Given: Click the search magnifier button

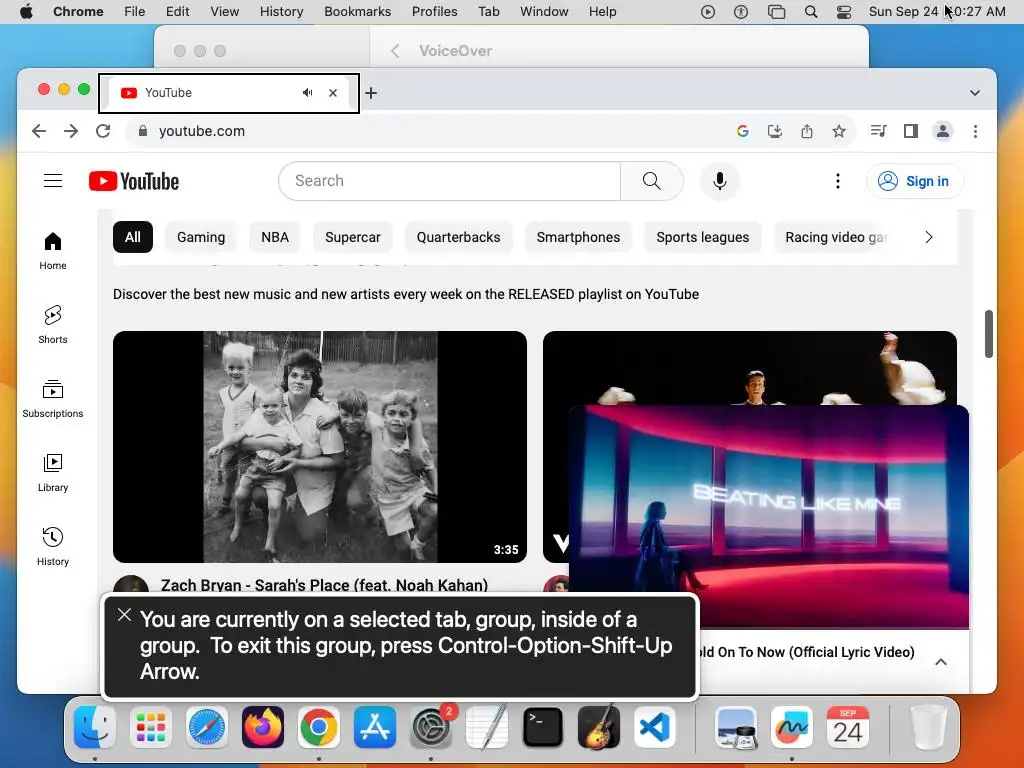Looking at the screenshot, I should point(651,181).
